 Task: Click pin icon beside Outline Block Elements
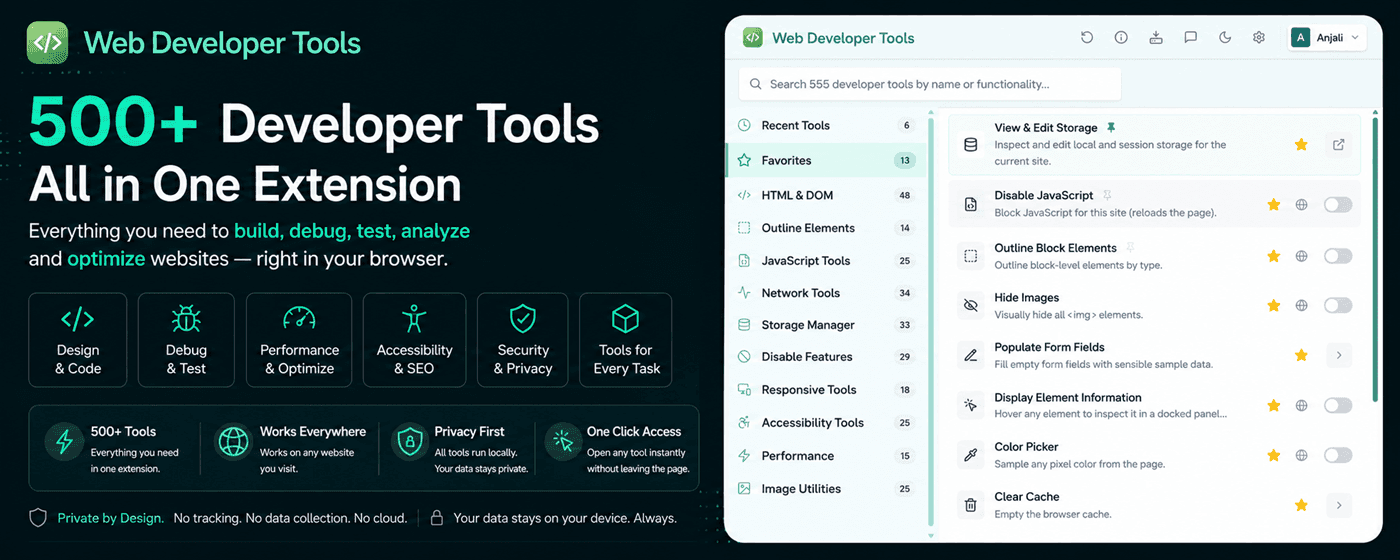(1130, 247)
